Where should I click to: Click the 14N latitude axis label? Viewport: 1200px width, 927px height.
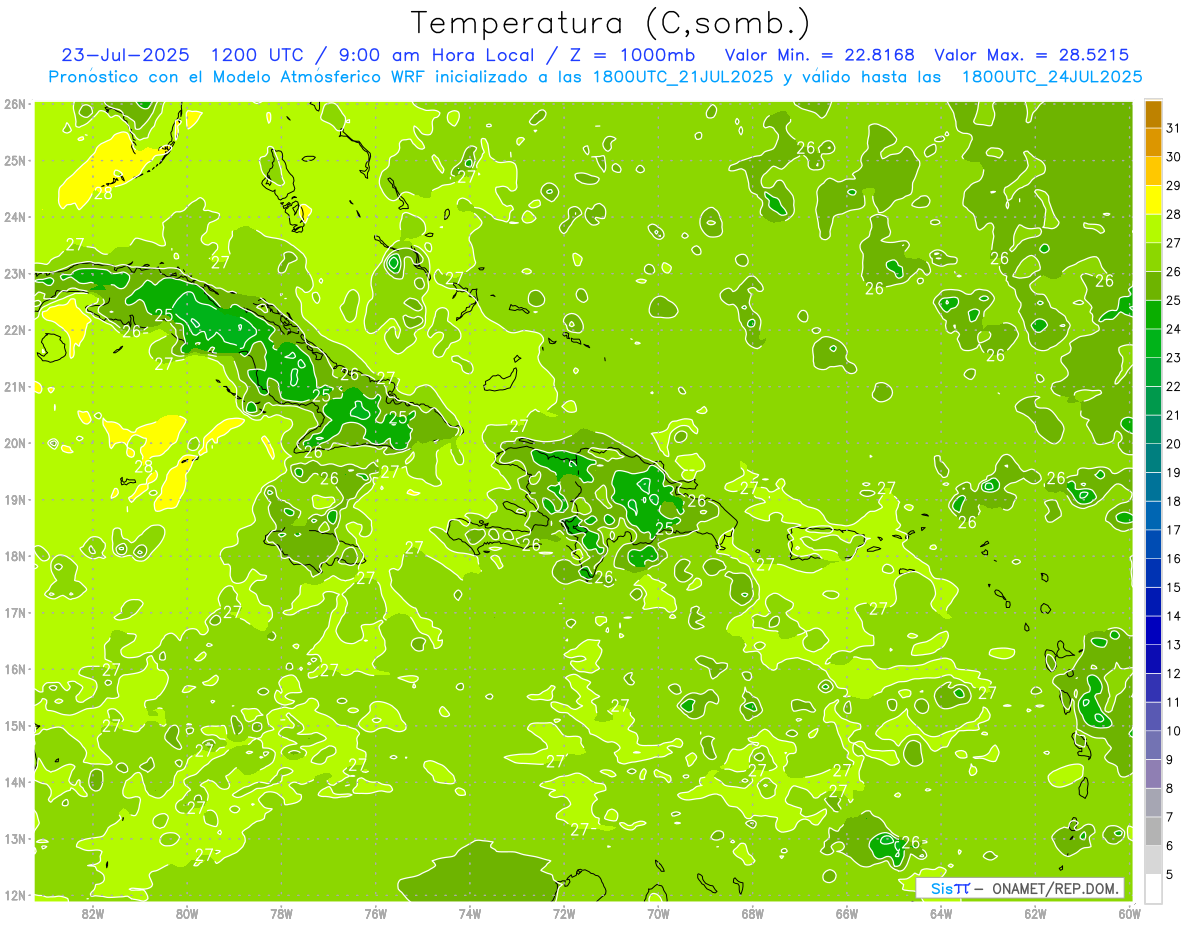pyautogui.click(x=15, y=782)
